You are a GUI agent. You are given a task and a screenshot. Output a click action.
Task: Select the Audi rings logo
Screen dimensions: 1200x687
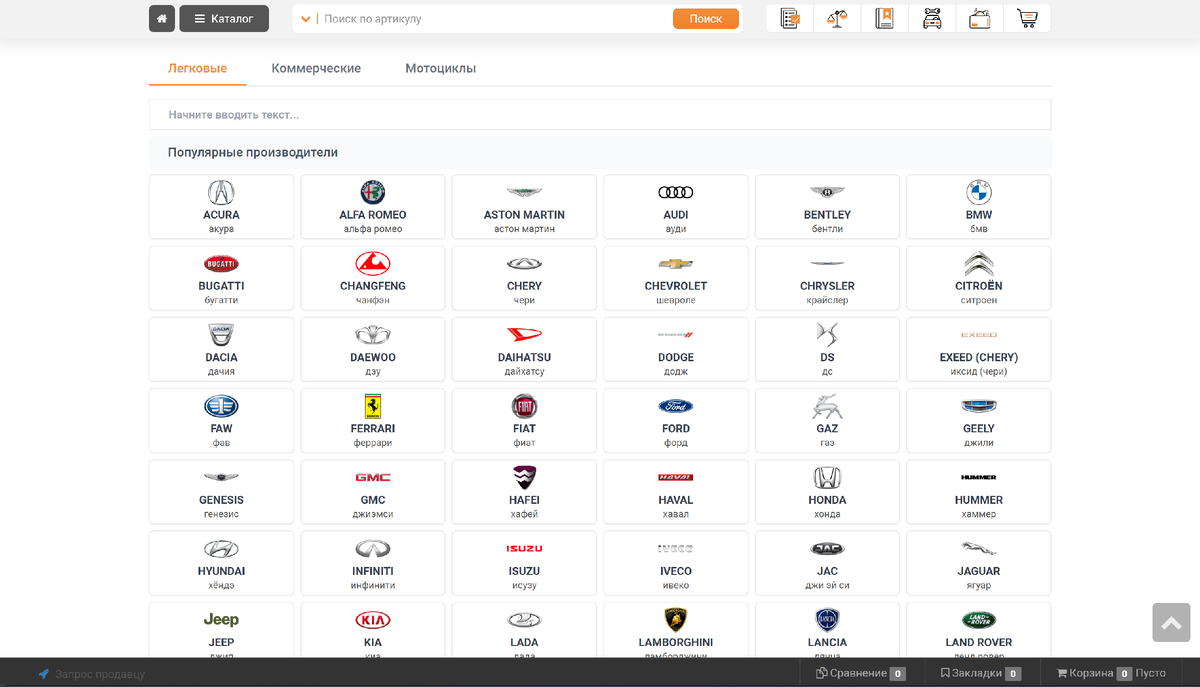[676, 192]
